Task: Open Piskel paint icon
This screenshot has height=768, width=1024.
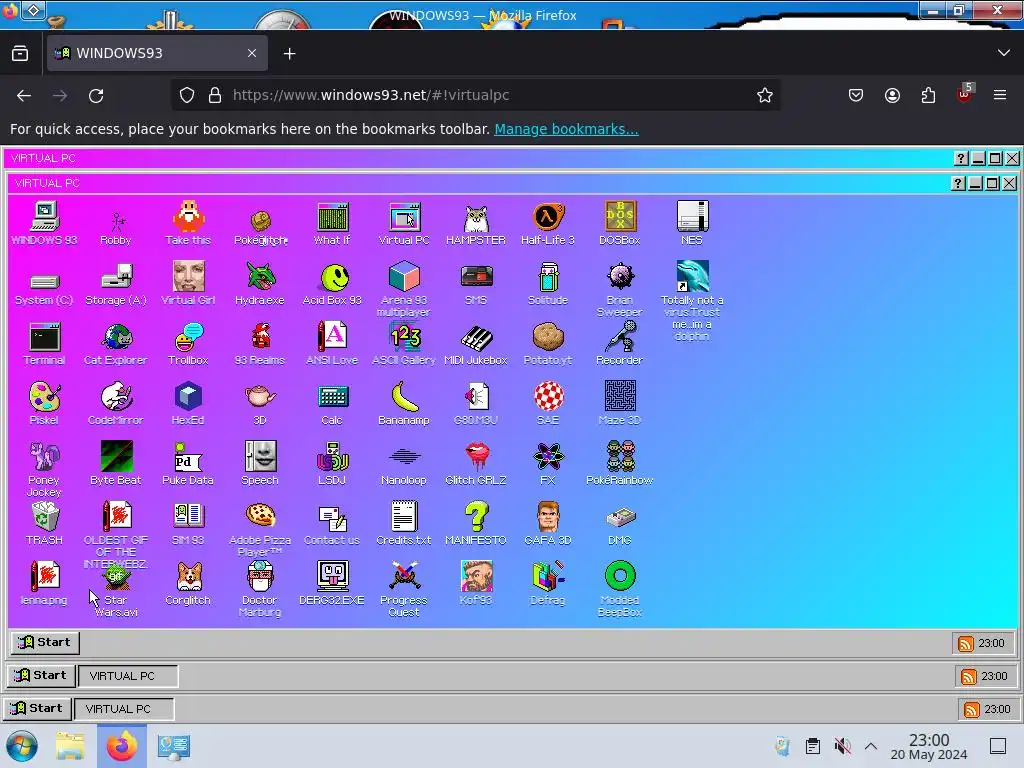Action: [x=44, y=404]
